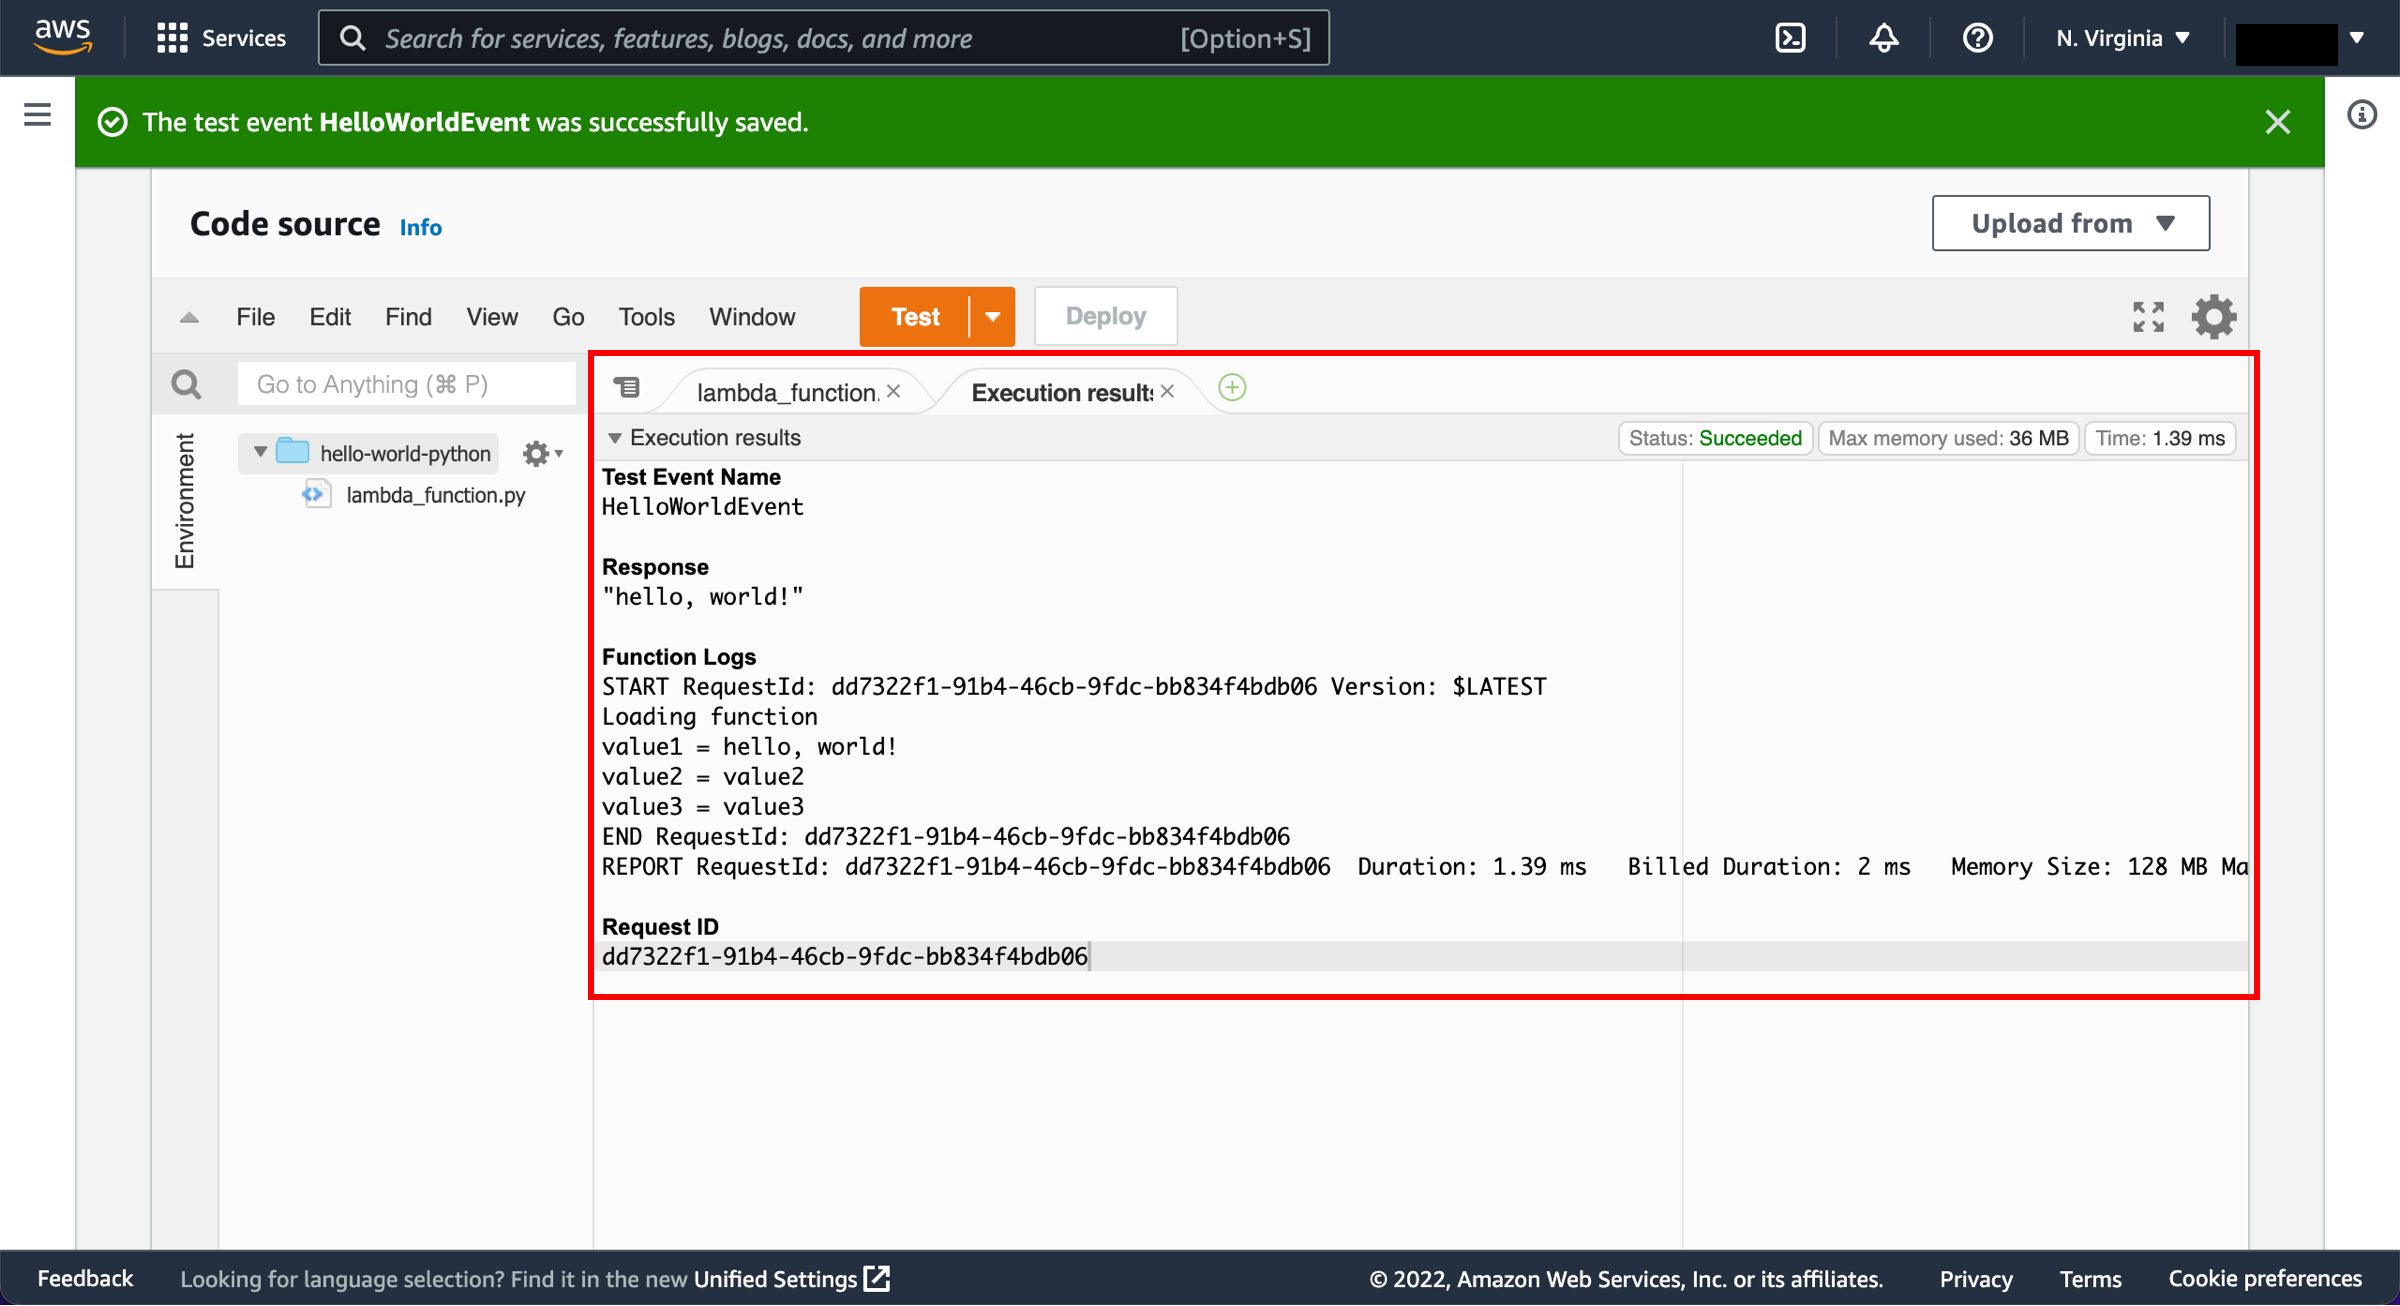The image size is (2400, 1306).
Task: Close the HelloWorldEvent success notification
Action: pyautogui.click(x=2276, y=122)
